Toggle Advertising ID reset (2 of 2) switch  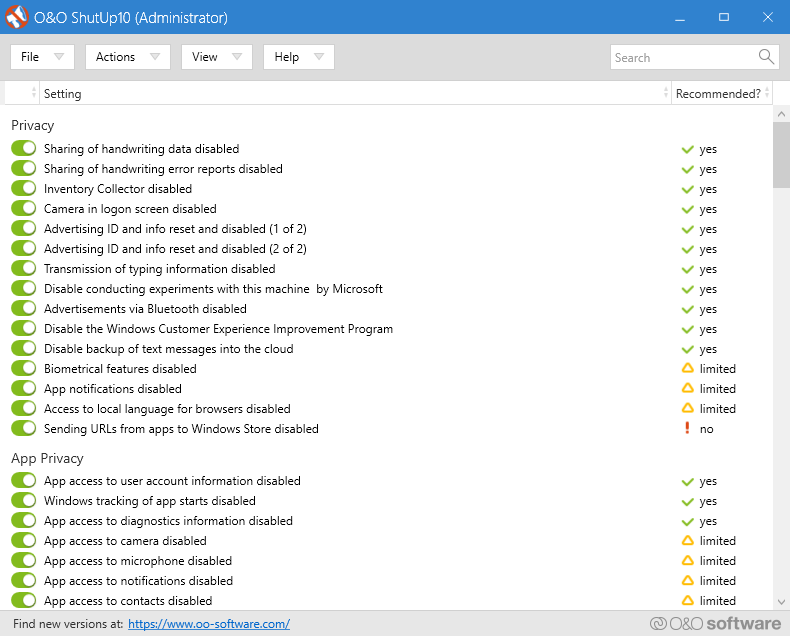click(23, 248)
